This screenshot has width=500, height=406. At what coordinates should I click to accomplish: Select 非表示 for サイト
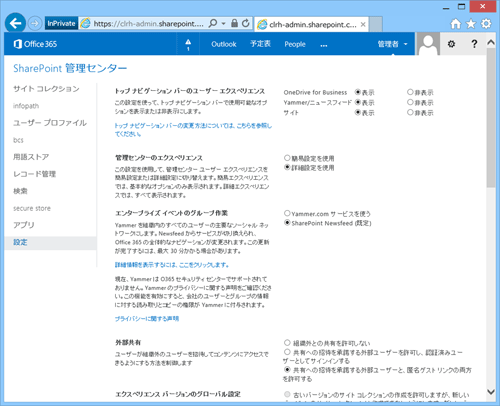[x=410, y=112]
